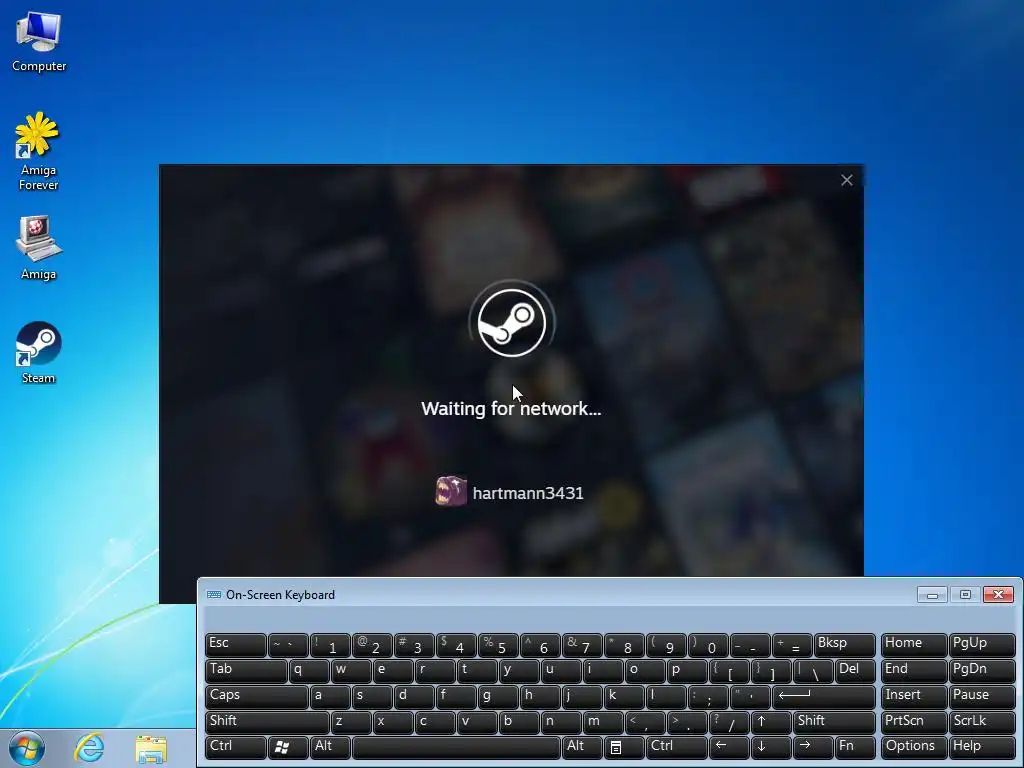Tap the Del key
Screen dimensions: 1024x768
855,671
